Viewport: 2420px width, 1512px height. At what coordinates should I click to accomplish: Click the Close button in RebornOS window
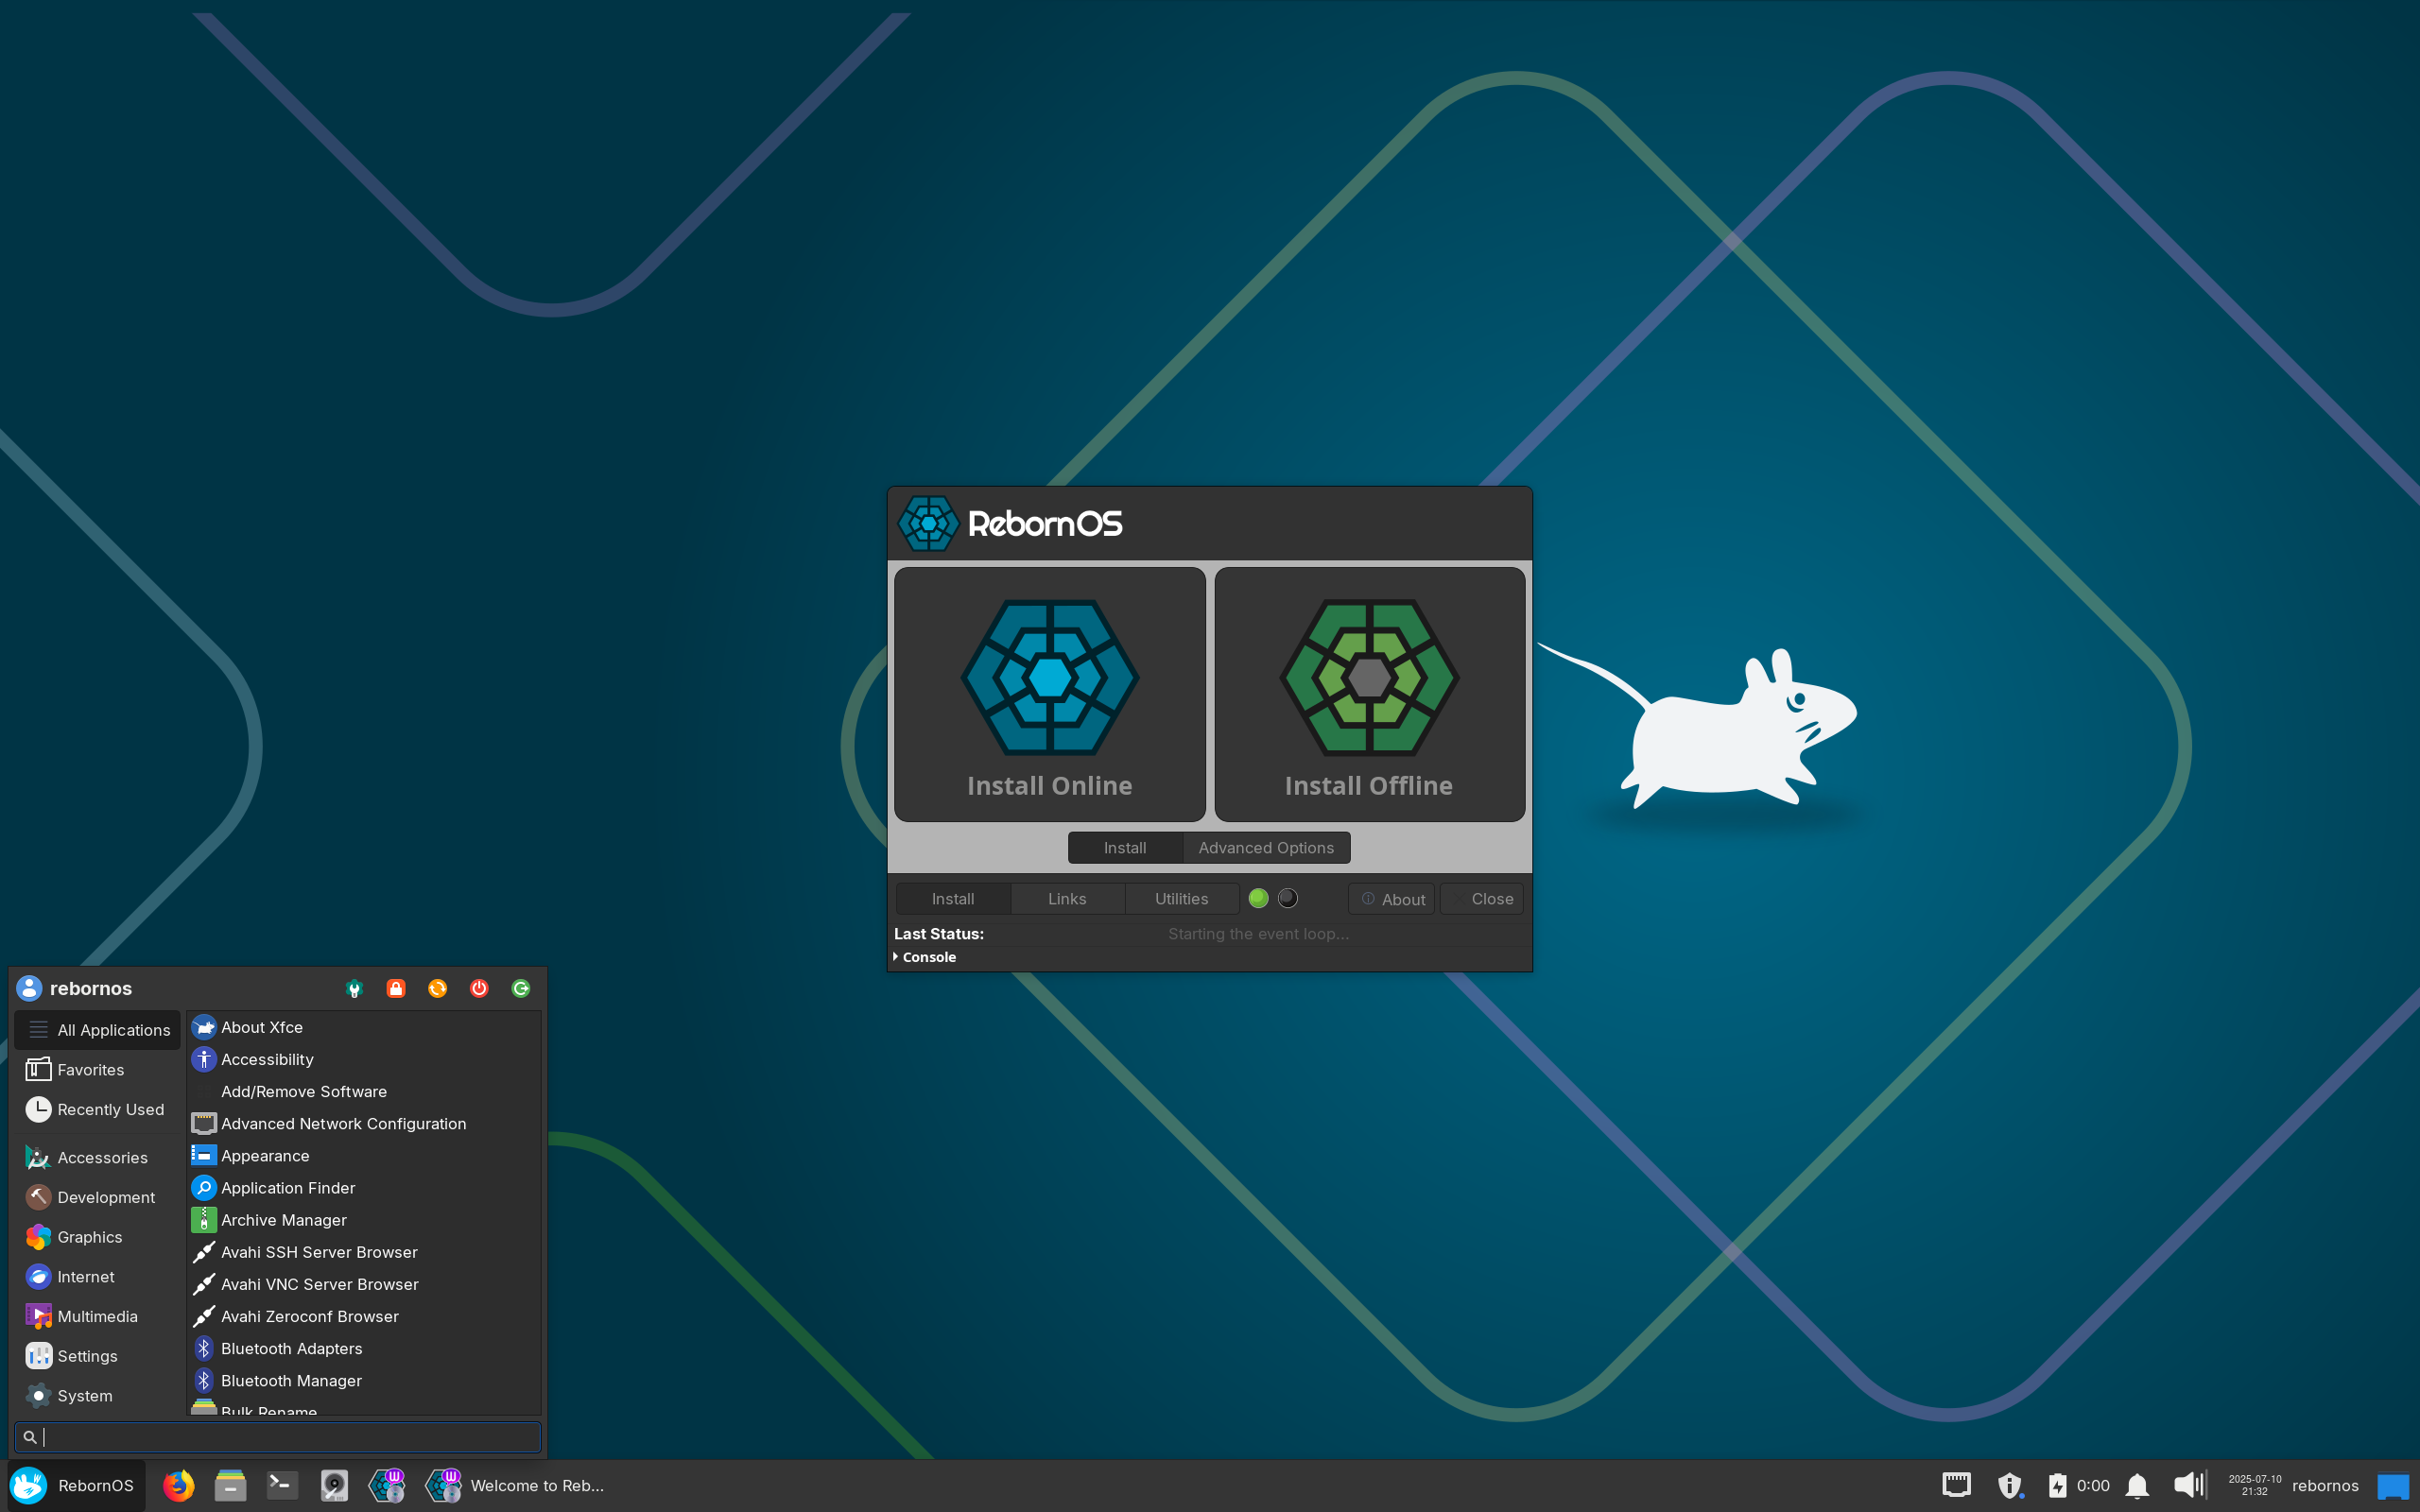pyautogui.click(x=1481, y=899)
